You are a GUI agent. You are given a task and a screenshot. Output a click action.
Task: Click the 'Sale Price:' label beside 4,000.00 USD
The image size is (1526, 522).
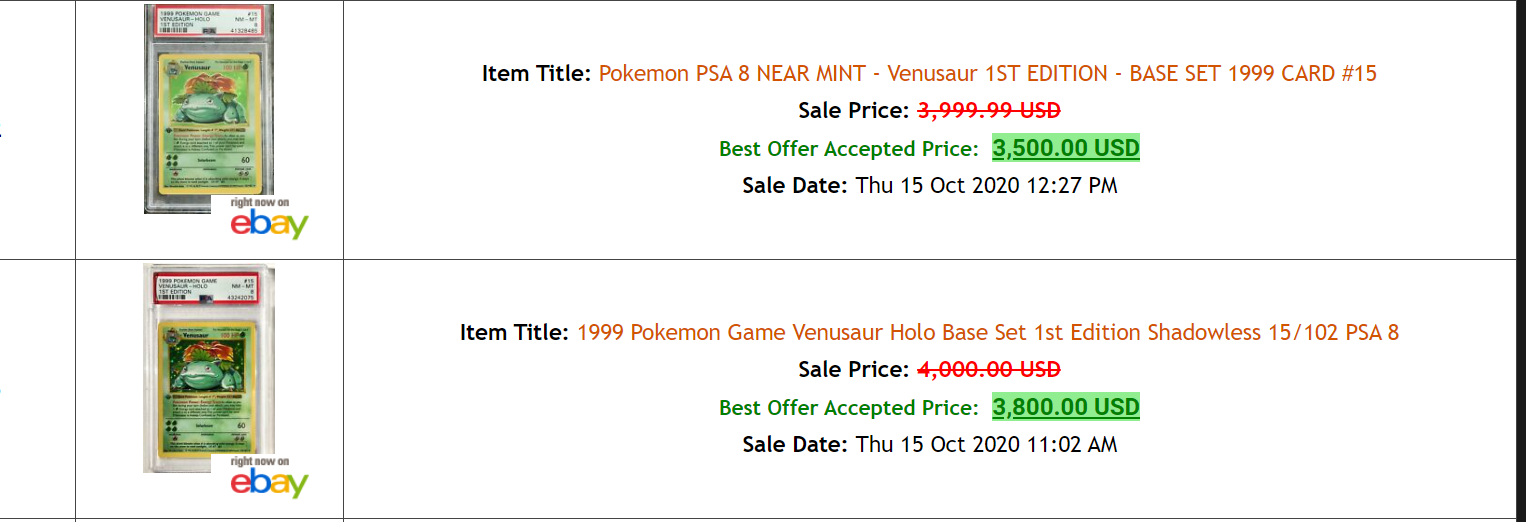(x=854, y=369)
